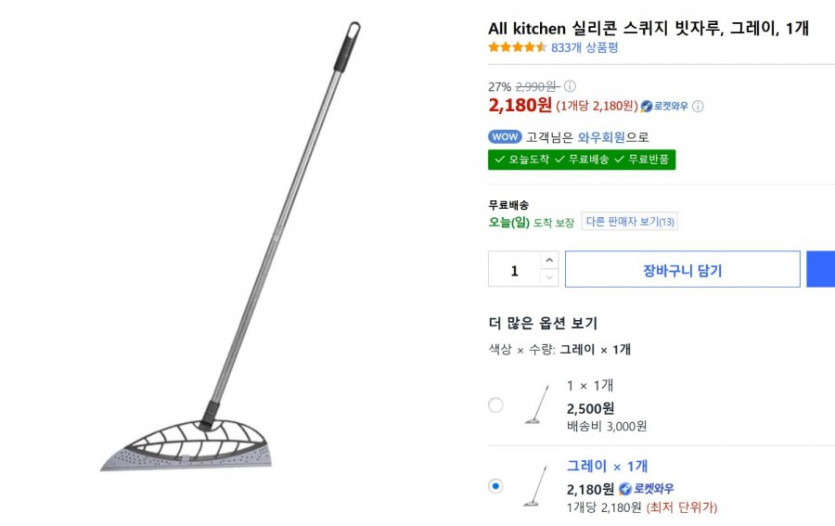Viewport: 835px width, 526px height.
Task: Click green 오늘도착 무료배송 무료반품 benefits banner
Action: tap(582, 159)
